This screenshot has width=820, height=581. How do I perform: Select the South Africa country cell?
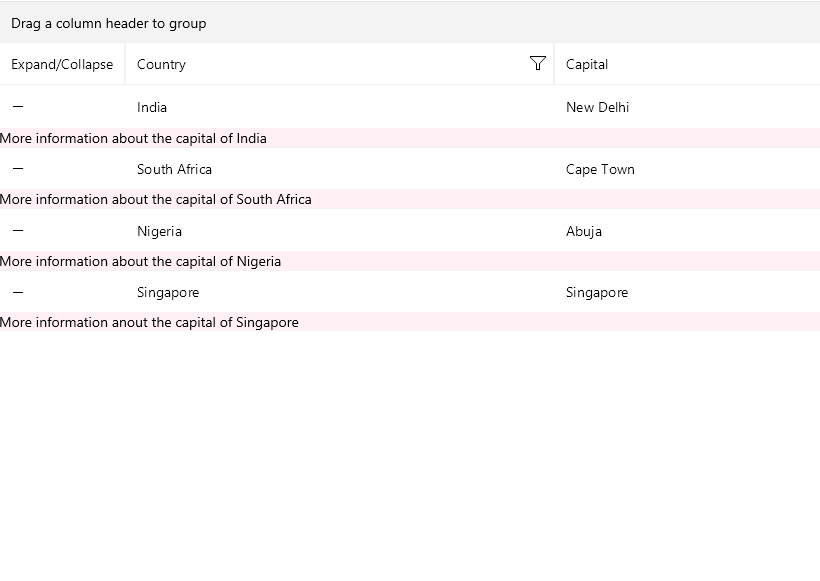point(174,169)
